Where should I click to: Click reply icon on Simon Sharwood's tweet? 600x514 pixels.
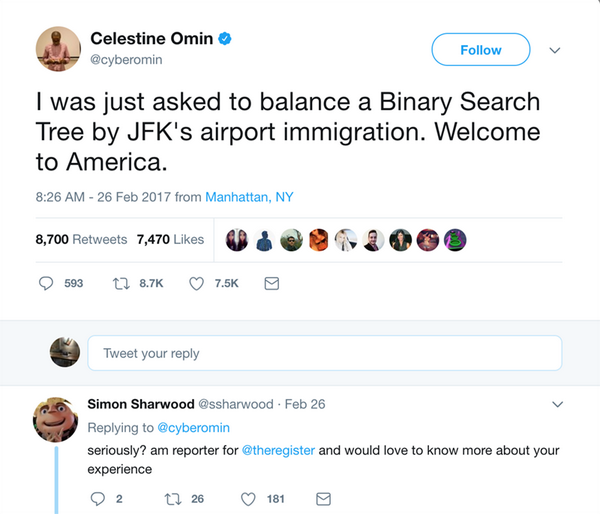98,498
